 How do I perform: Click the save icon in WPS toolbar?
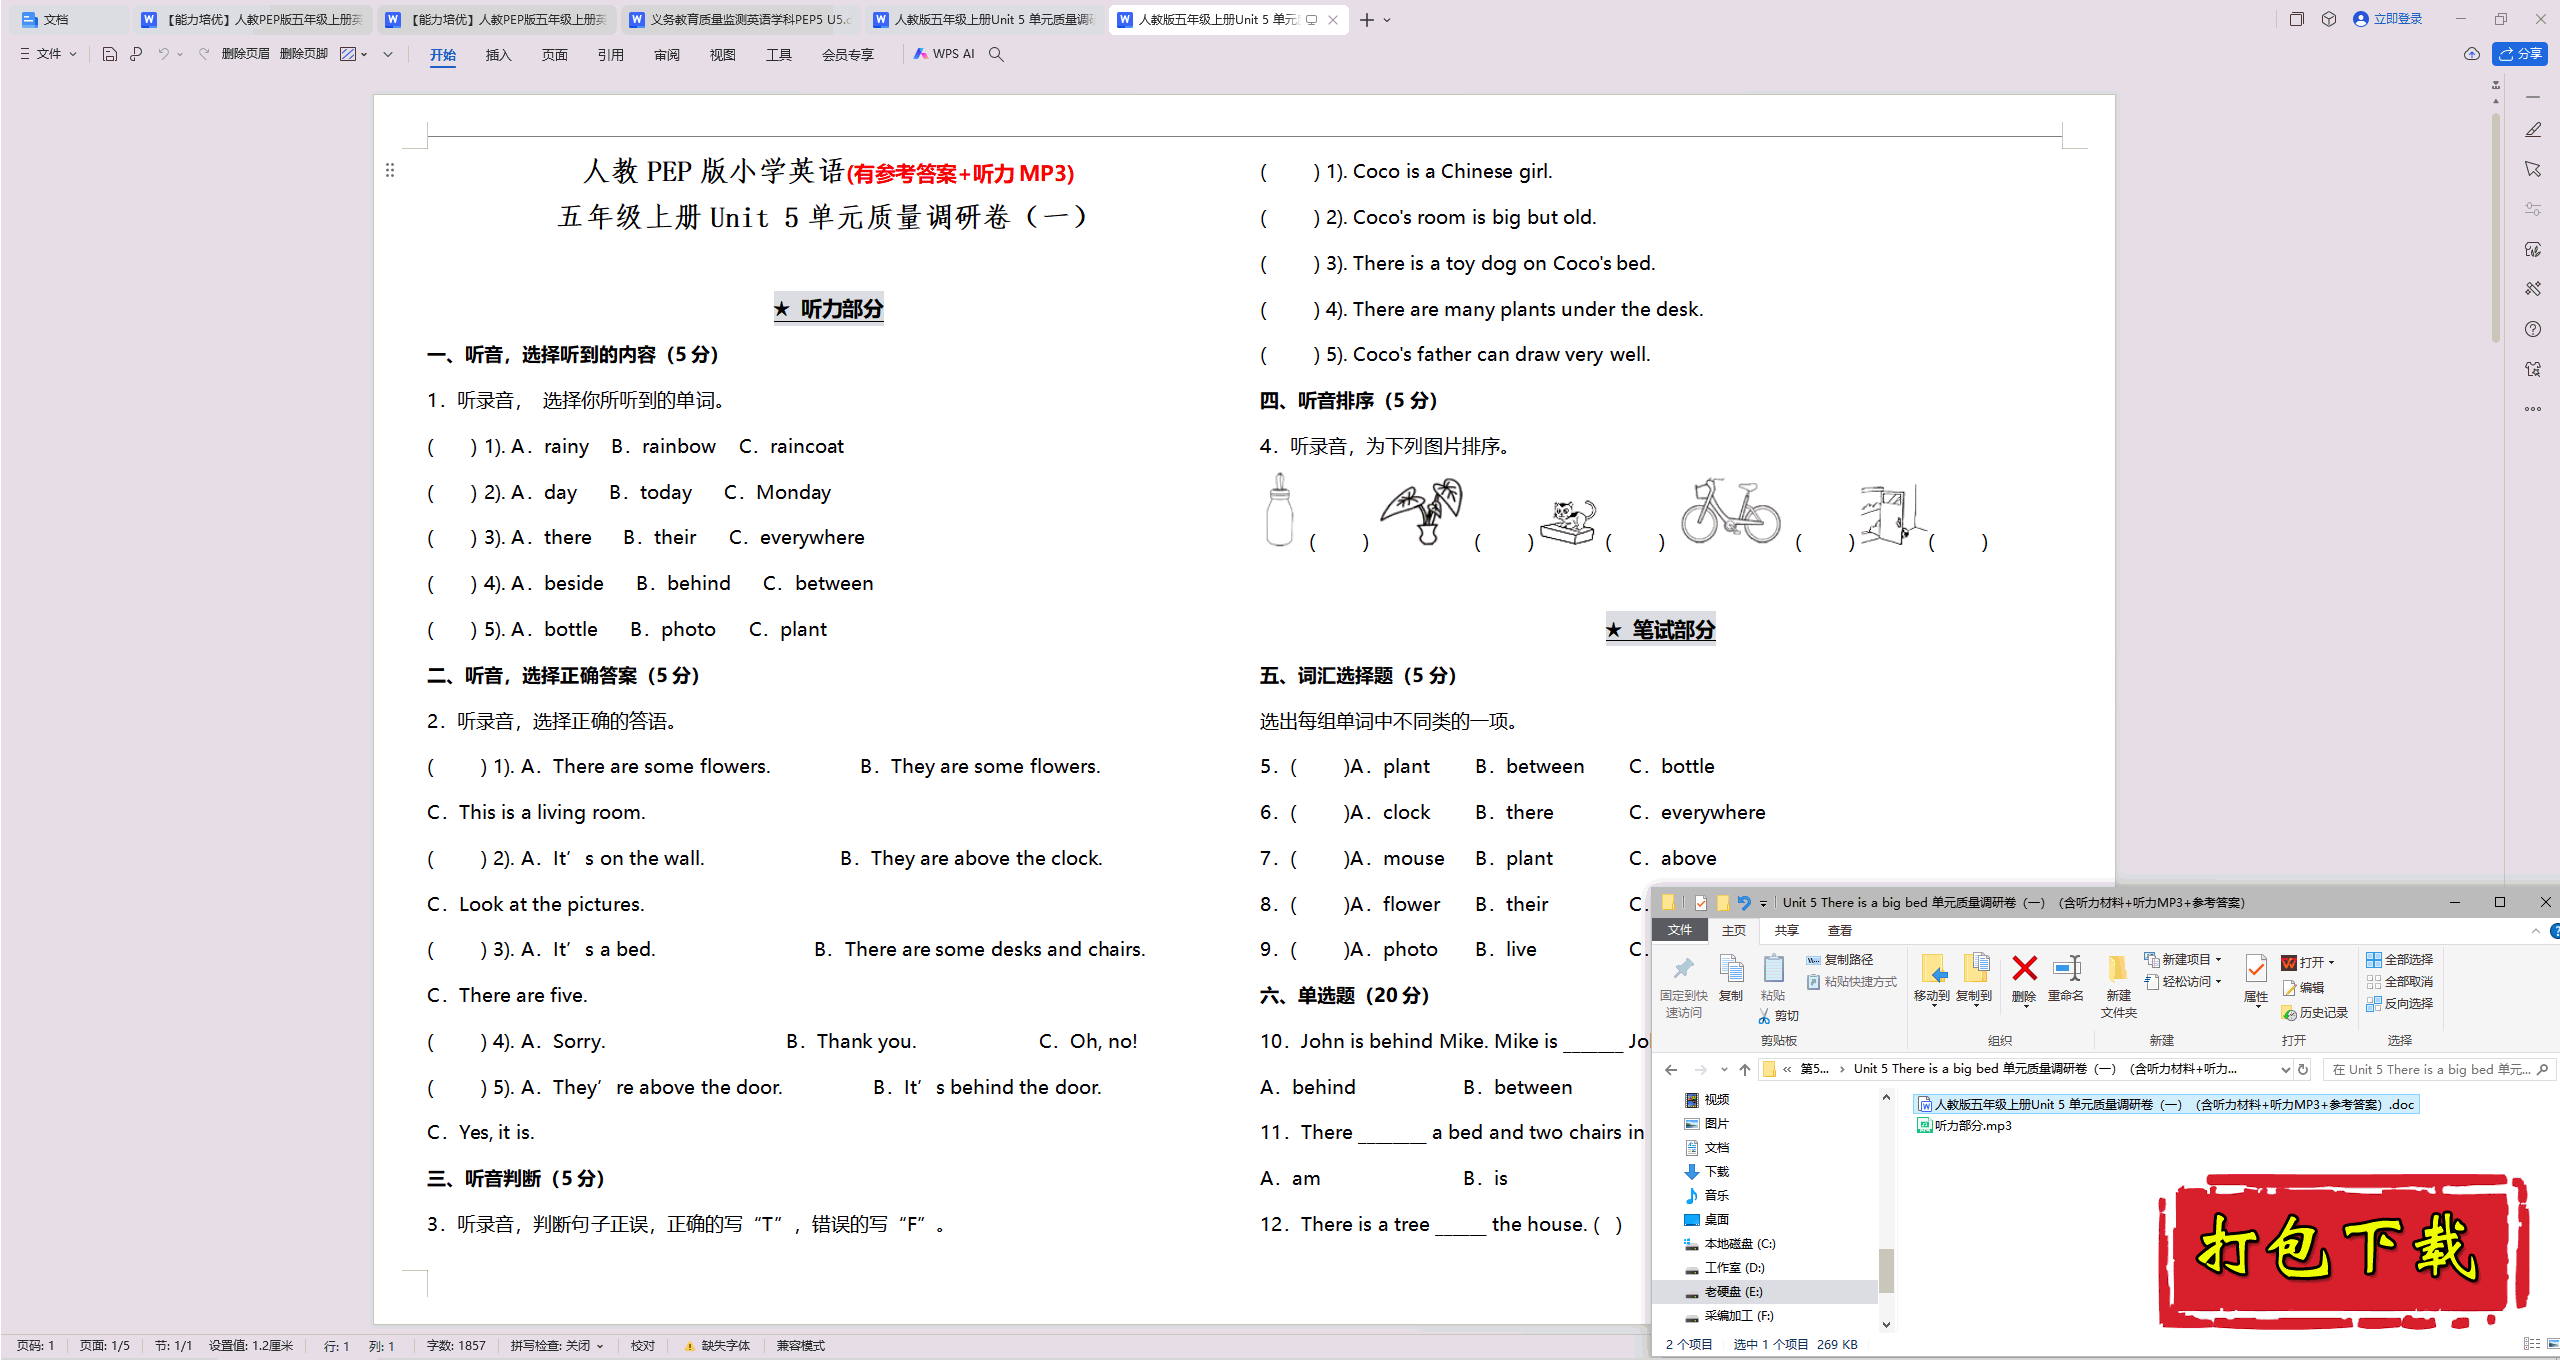click(x=110, y=54)
